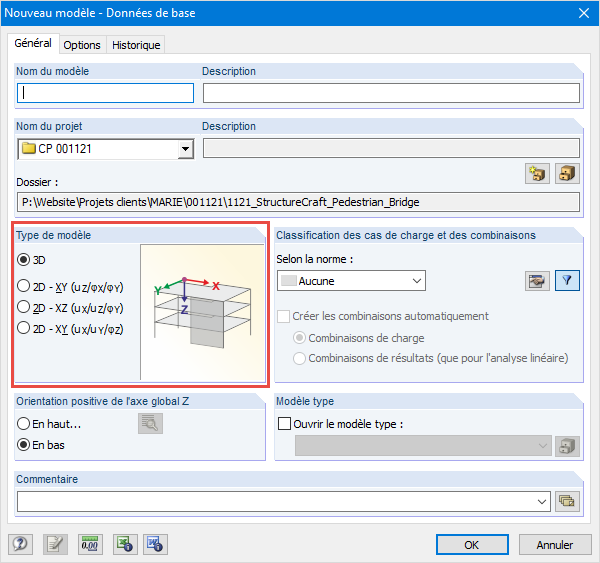Click the 3D model preview image
The image size is (600, 563).
203,312
